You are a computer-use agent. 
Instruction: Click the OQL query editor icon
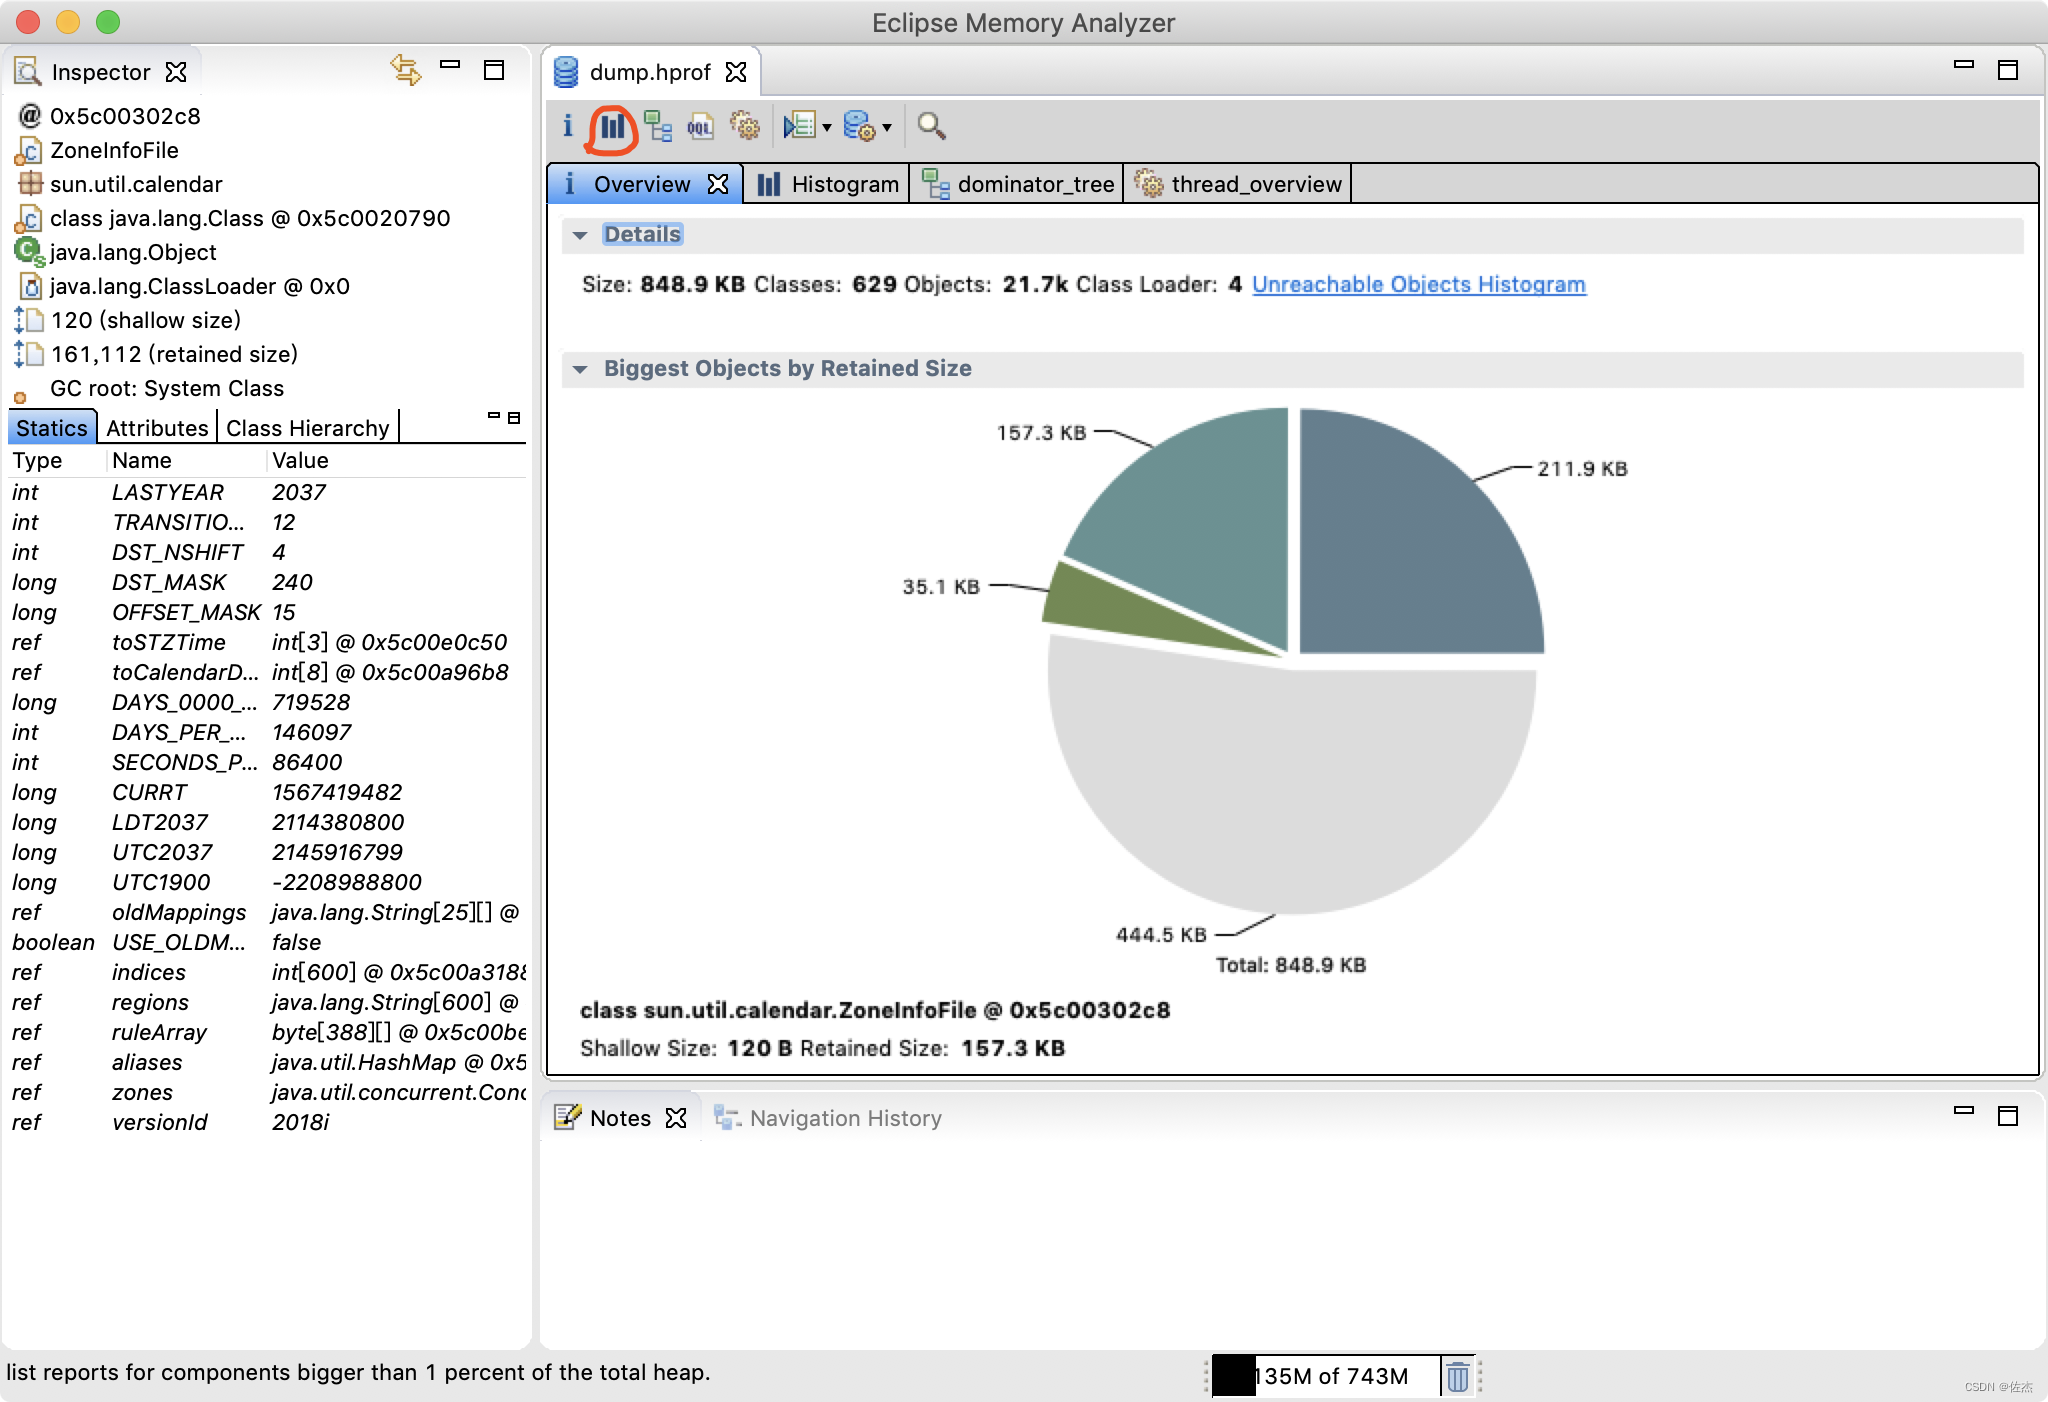pos(699,124)
